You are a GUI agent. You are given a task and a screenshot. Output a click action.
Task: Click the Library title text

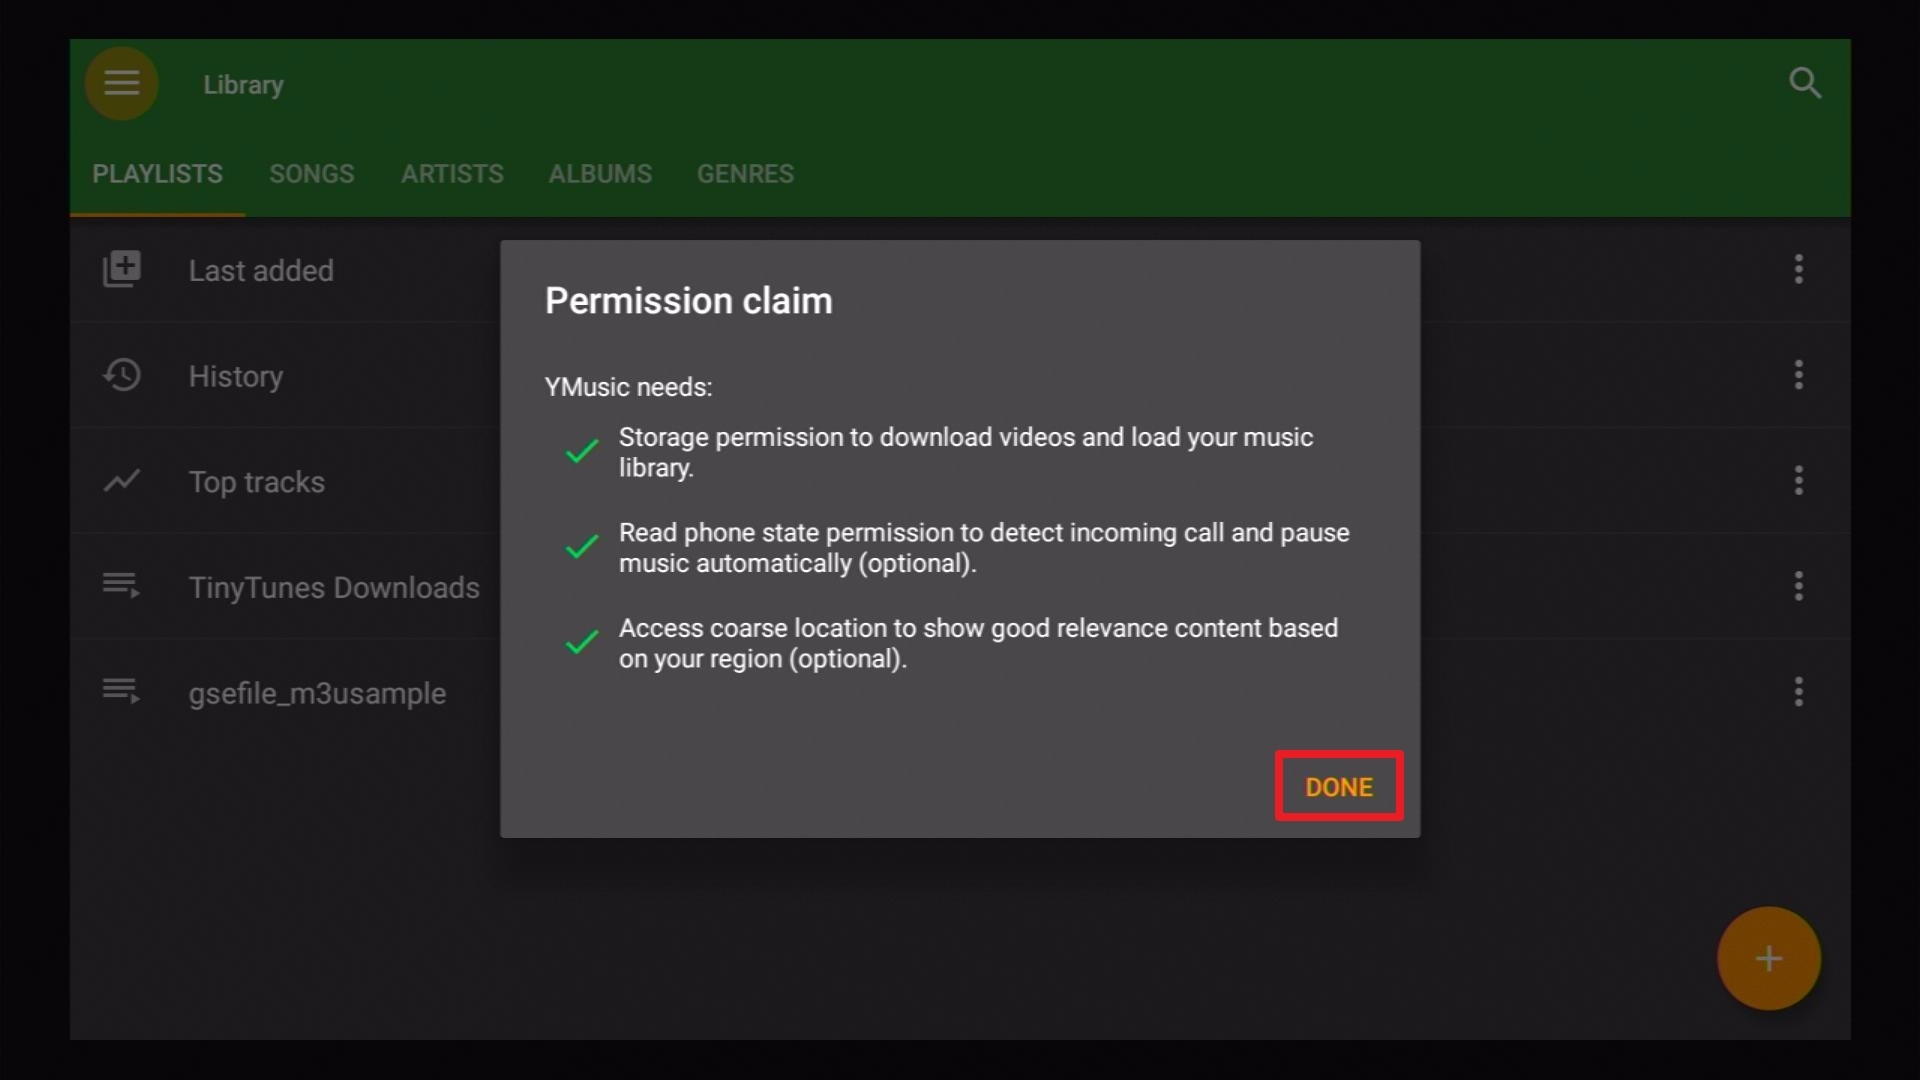pyautogui.click(x=243, y=85)
